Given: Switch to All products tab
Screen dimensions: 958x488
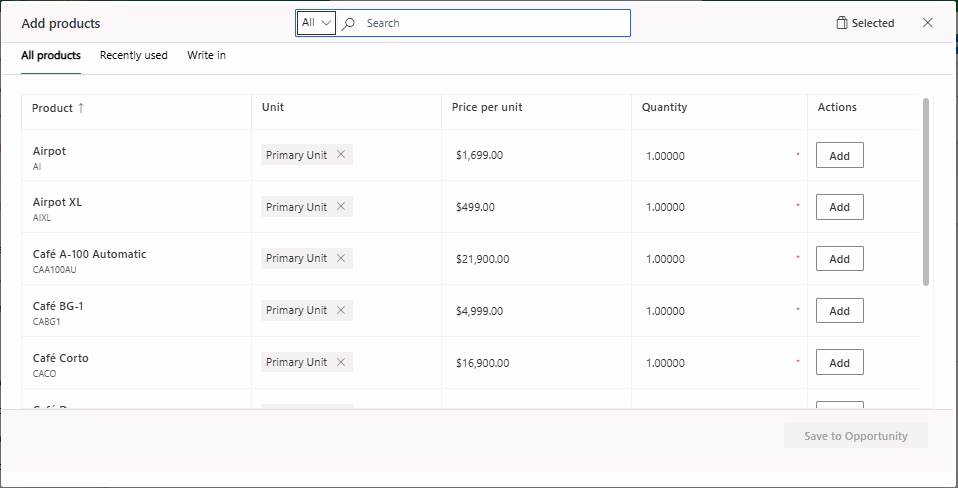Looking at the screenshot, I should click(51, 56).
